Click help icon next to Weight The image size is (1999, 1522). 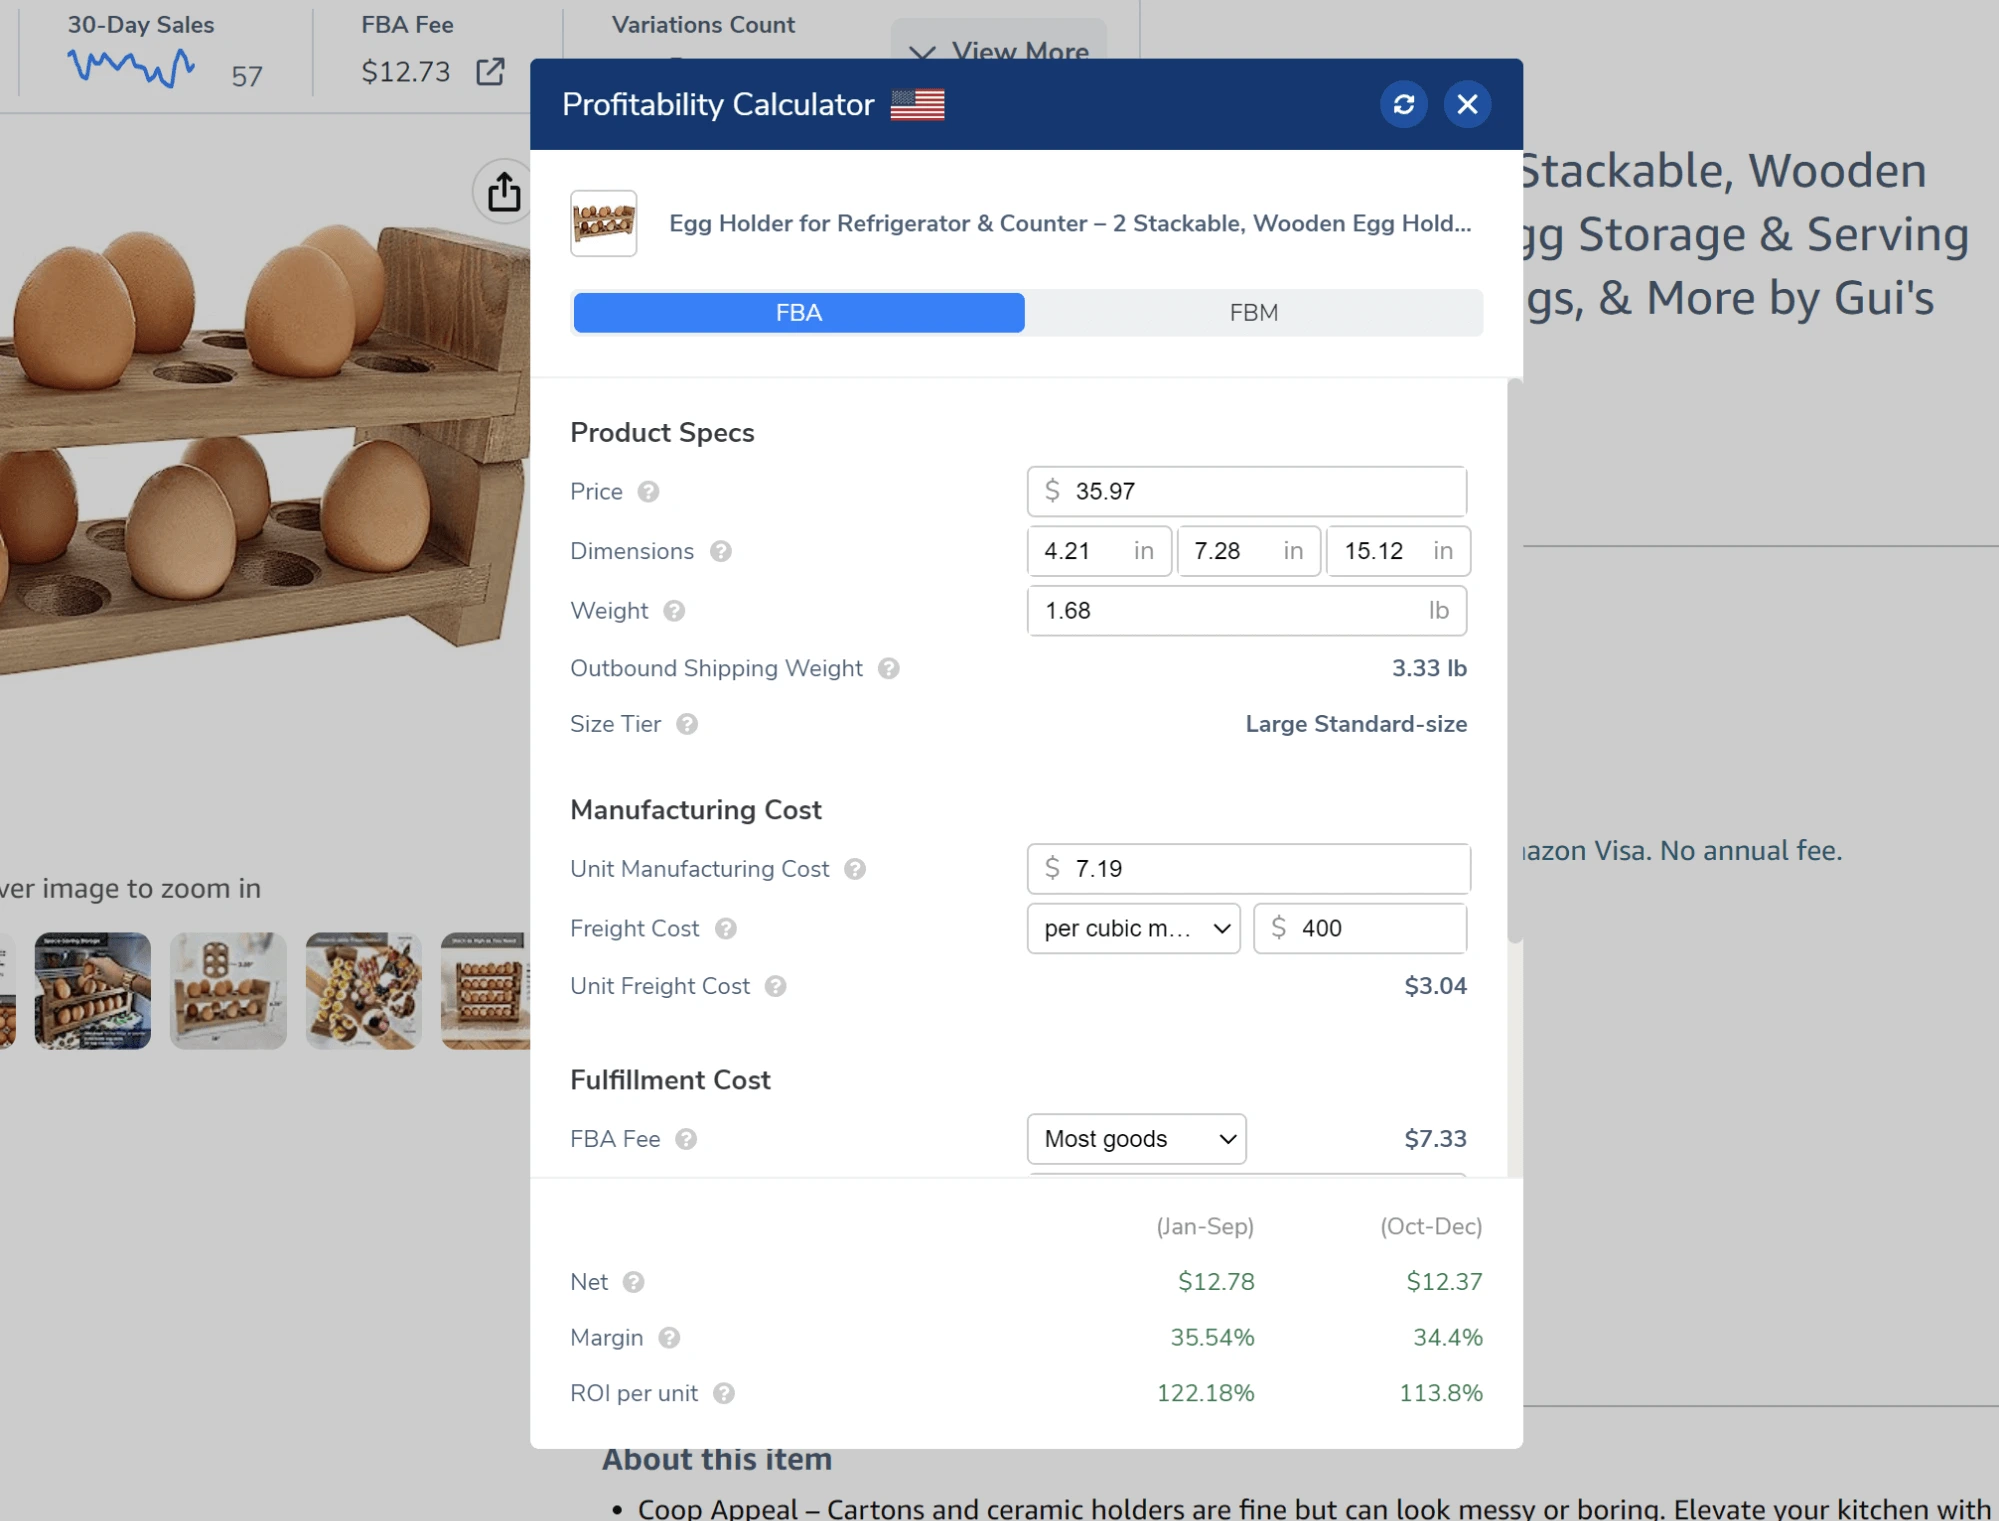point(674,611)
